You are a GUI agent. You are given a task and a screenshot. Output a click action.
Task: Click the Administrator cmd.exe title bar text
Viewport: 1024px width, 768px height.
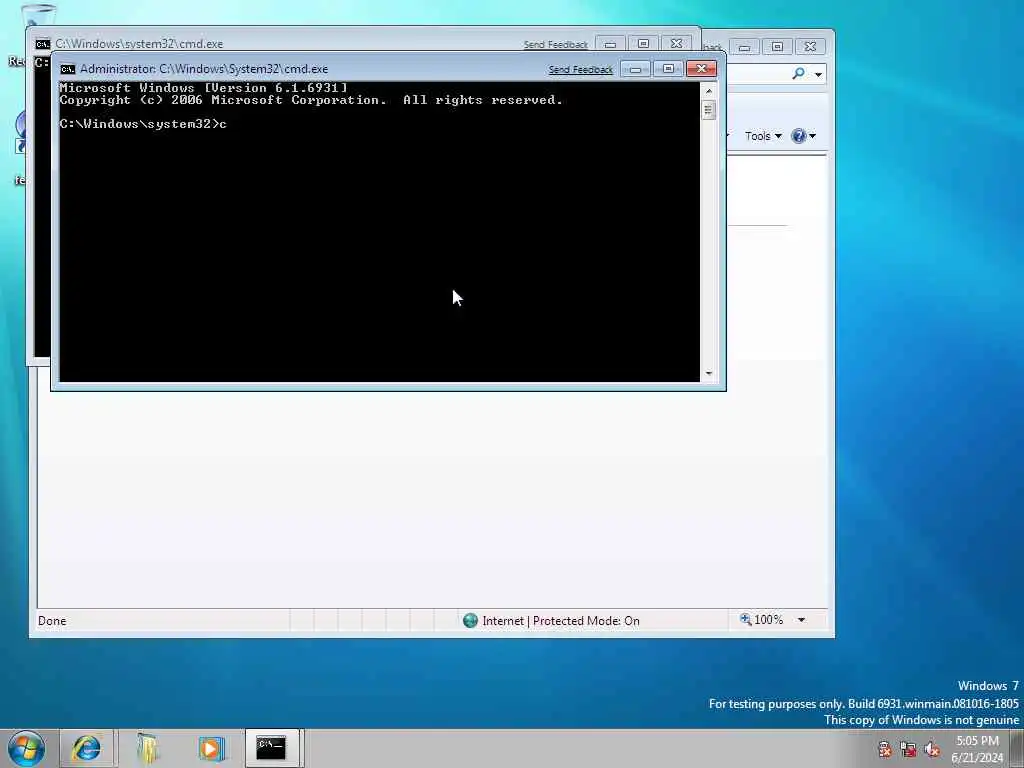(x=204, y=69)
